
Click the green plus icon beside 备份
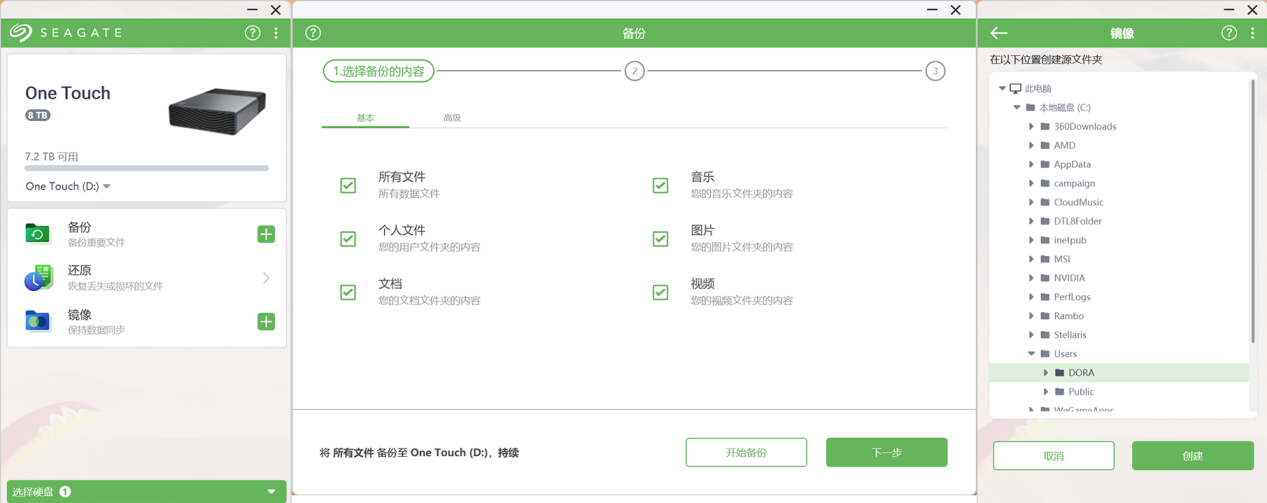click(266, 234)
